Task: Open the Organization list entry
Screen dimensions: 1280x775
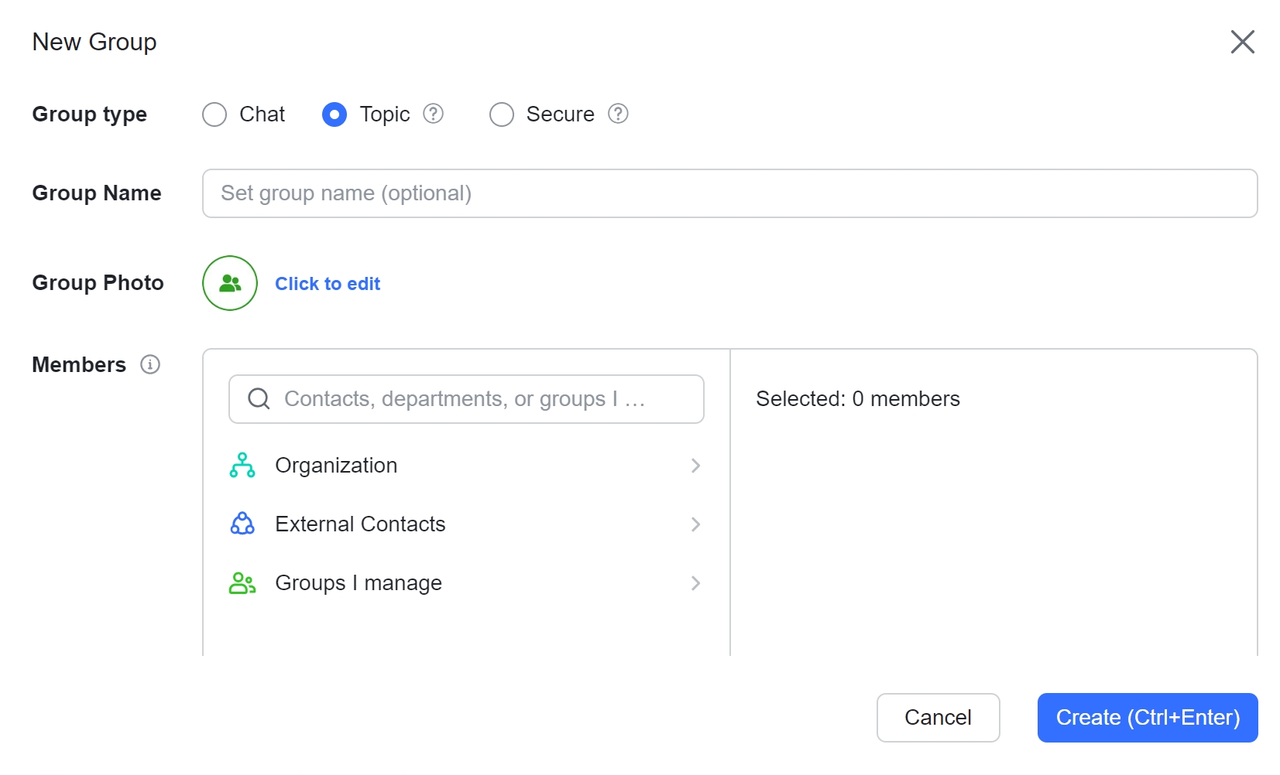Action: [x=336, y=466]
